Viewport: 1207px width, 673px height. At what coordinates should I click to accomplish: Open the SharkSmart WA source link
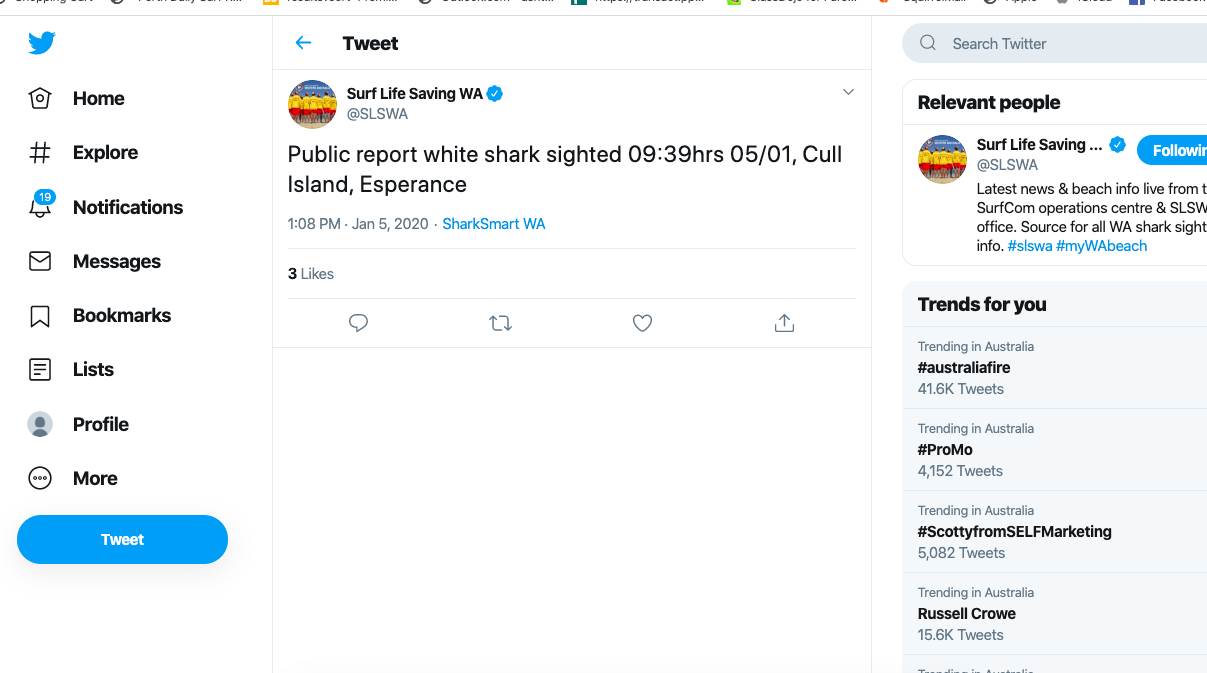pos(494,224)
